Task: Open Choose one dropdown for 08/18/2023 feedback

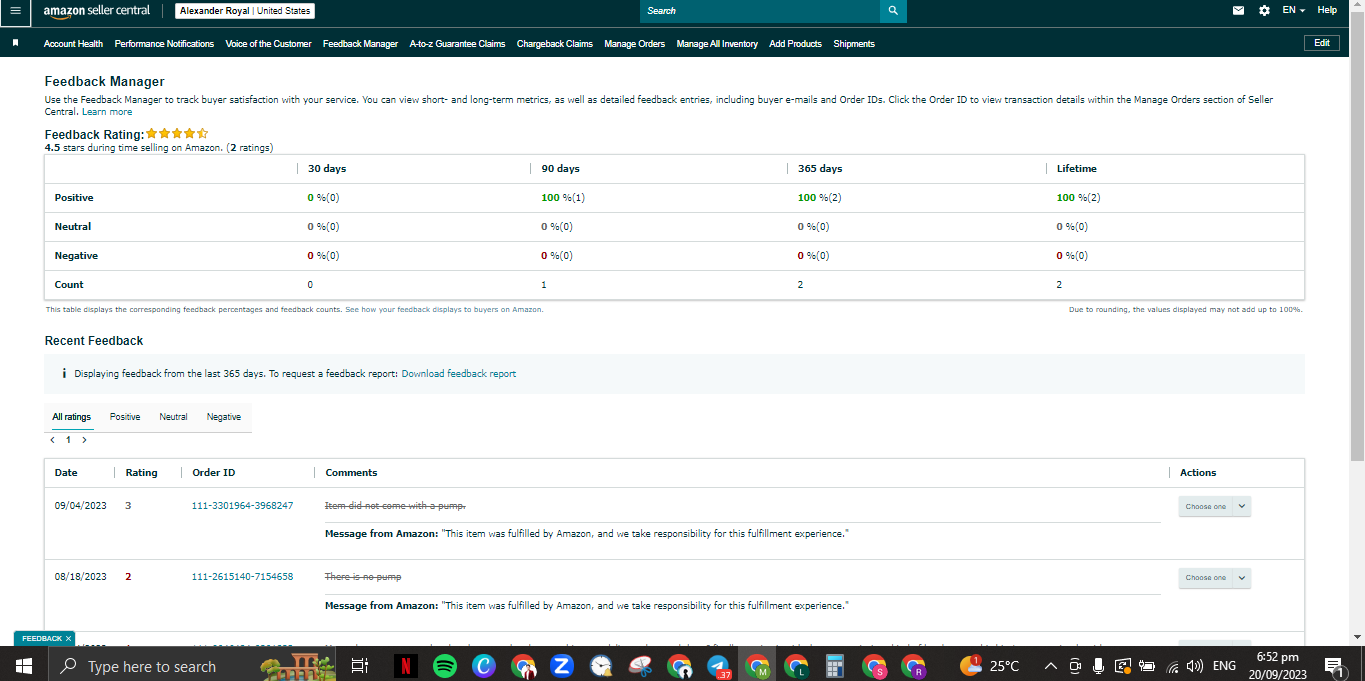Action: [1214, 578]
